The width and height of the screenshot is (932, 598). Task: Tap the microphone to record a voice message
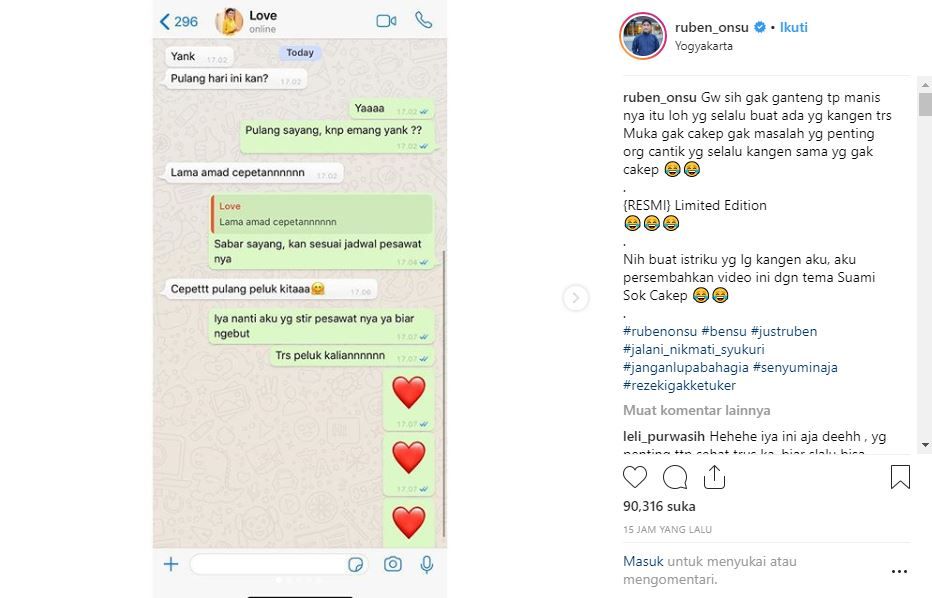[x=427, y=564]
